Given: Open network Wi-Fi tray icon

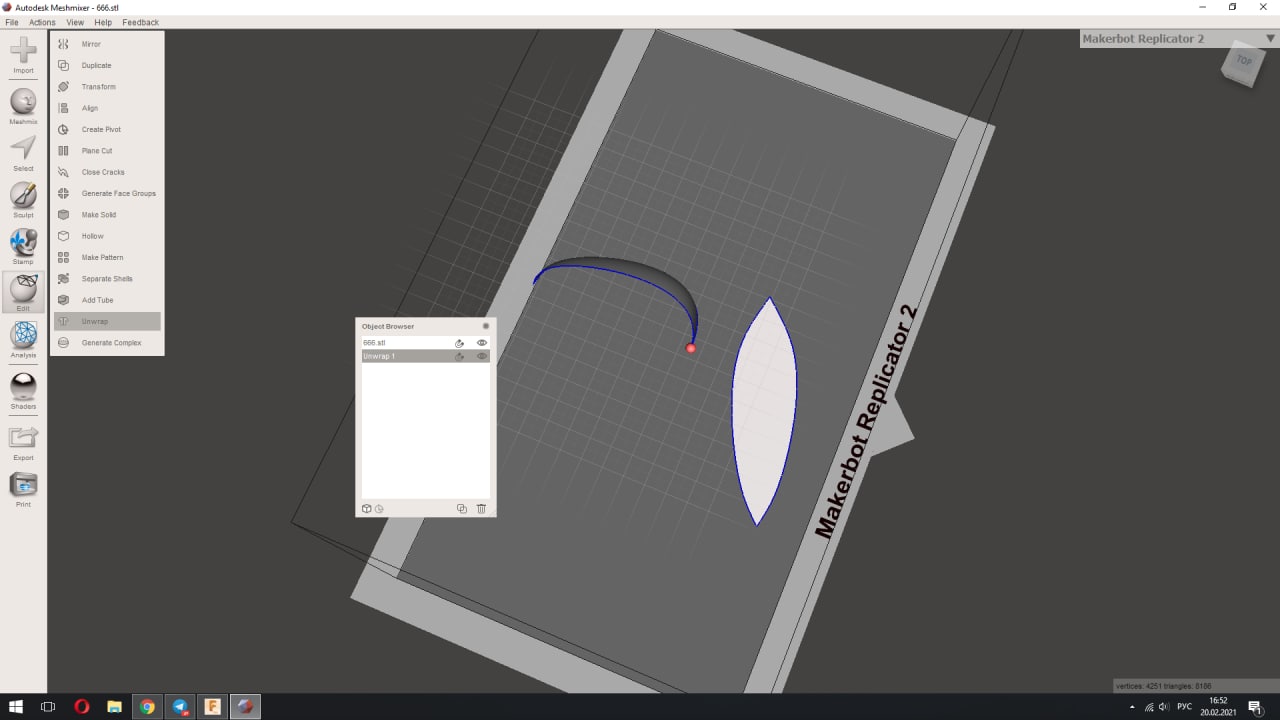Looking at the screenshot, I should (x=1148, y=707).
